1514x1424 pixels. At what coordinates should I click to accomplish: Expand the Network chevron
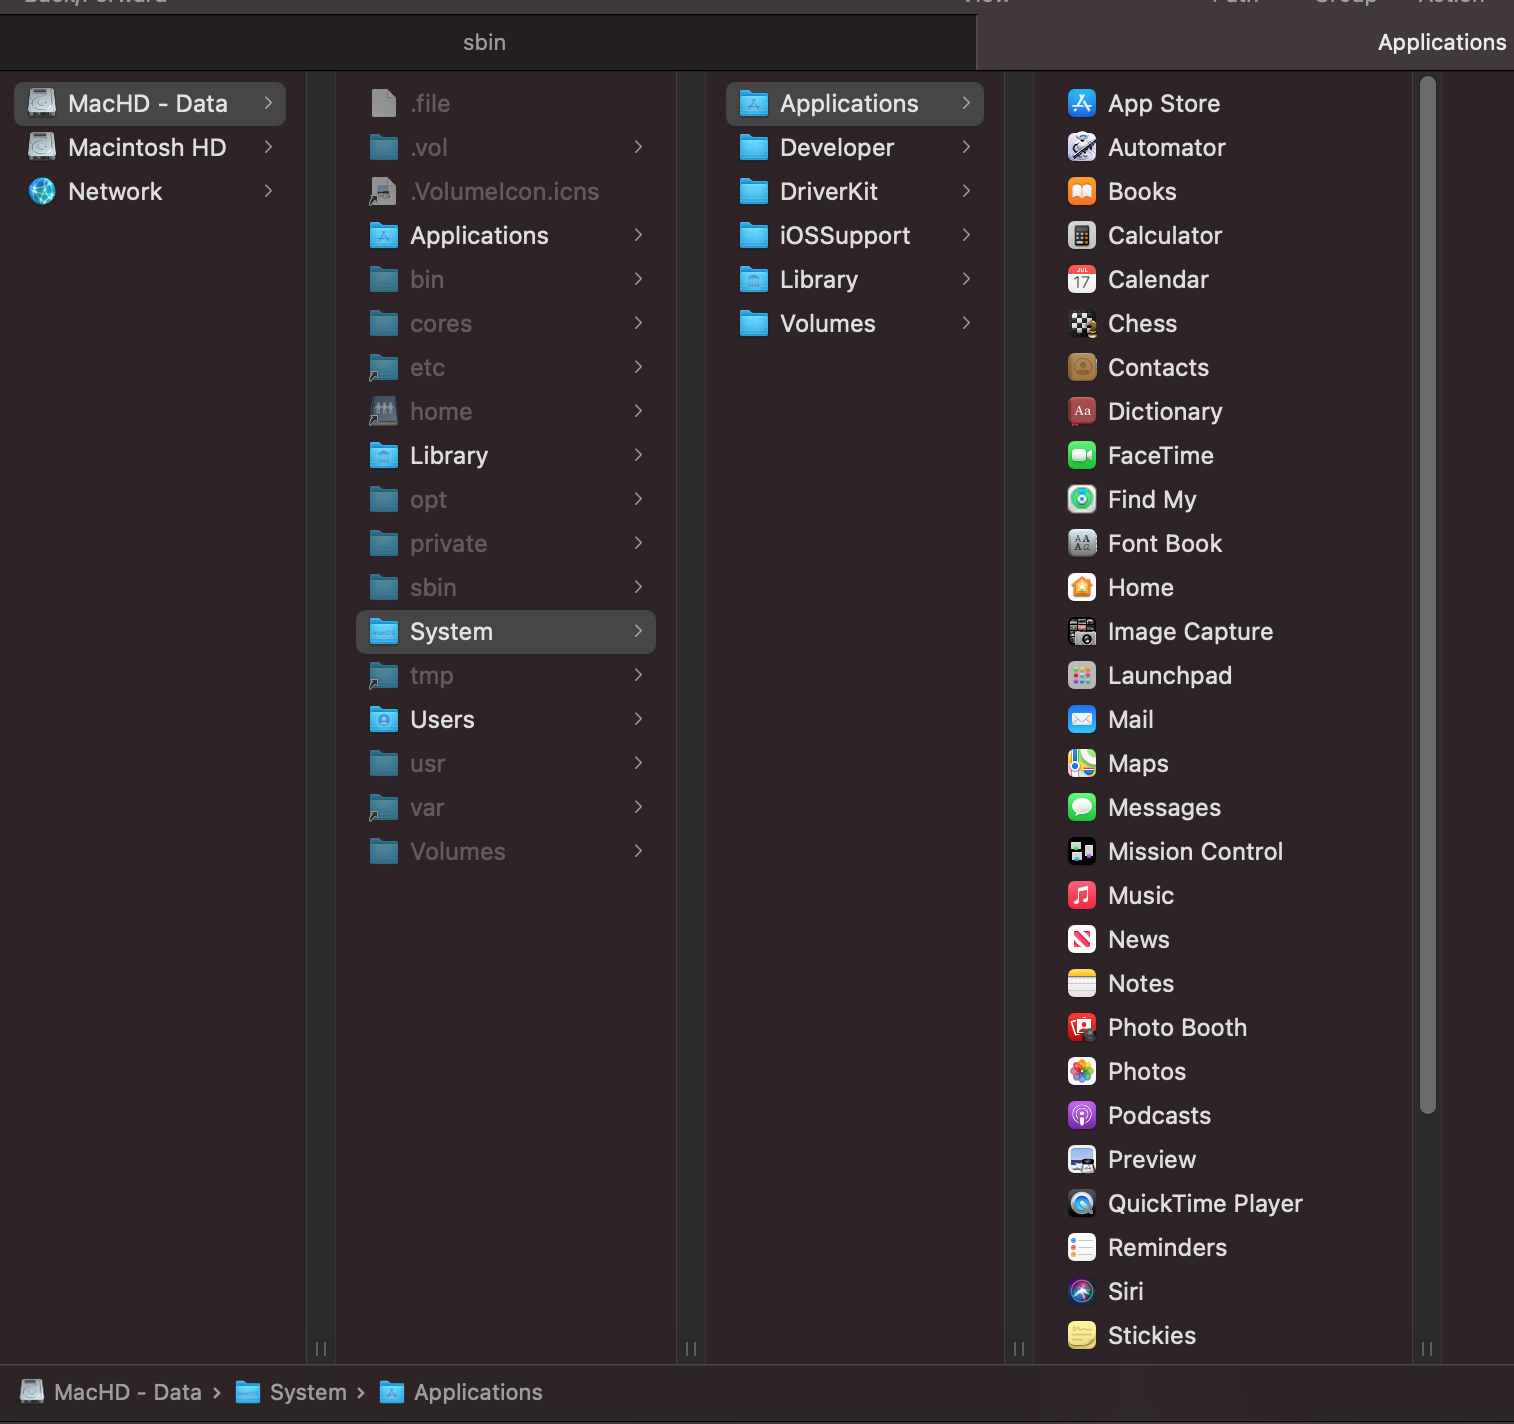point(268,191)
